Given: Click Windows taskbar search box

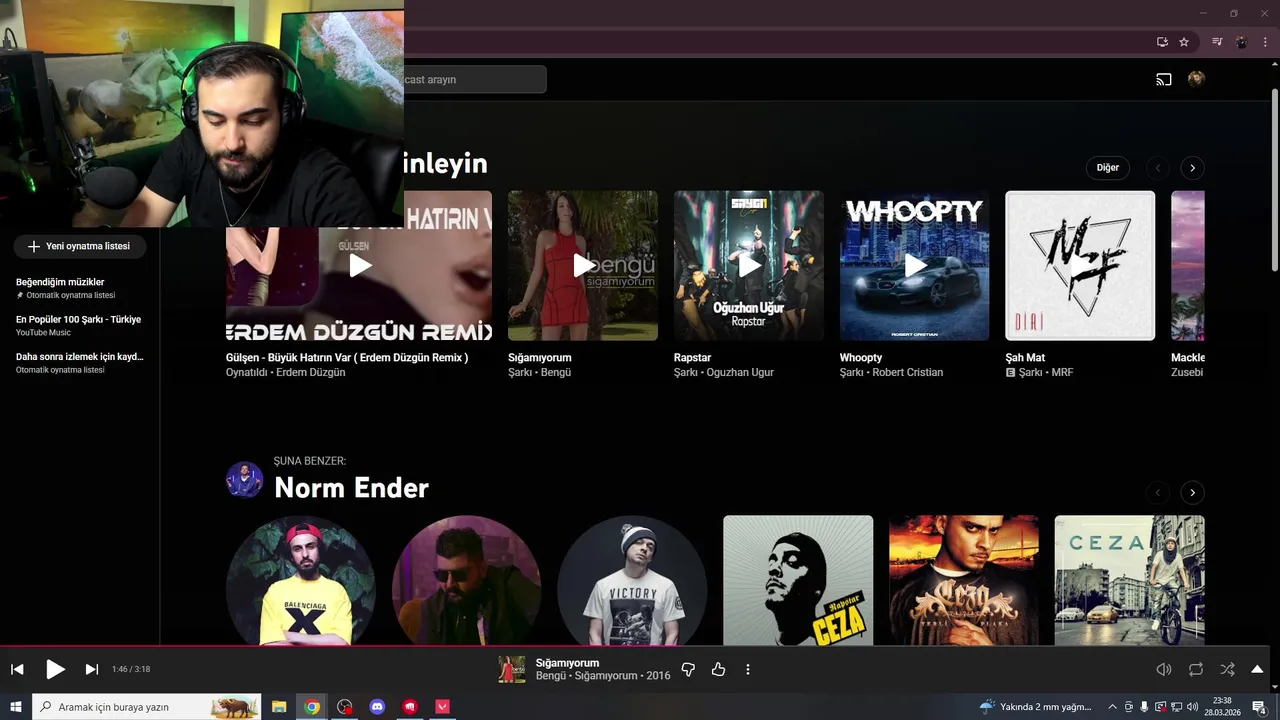Looking at the screenshot, I should (147, 707).
